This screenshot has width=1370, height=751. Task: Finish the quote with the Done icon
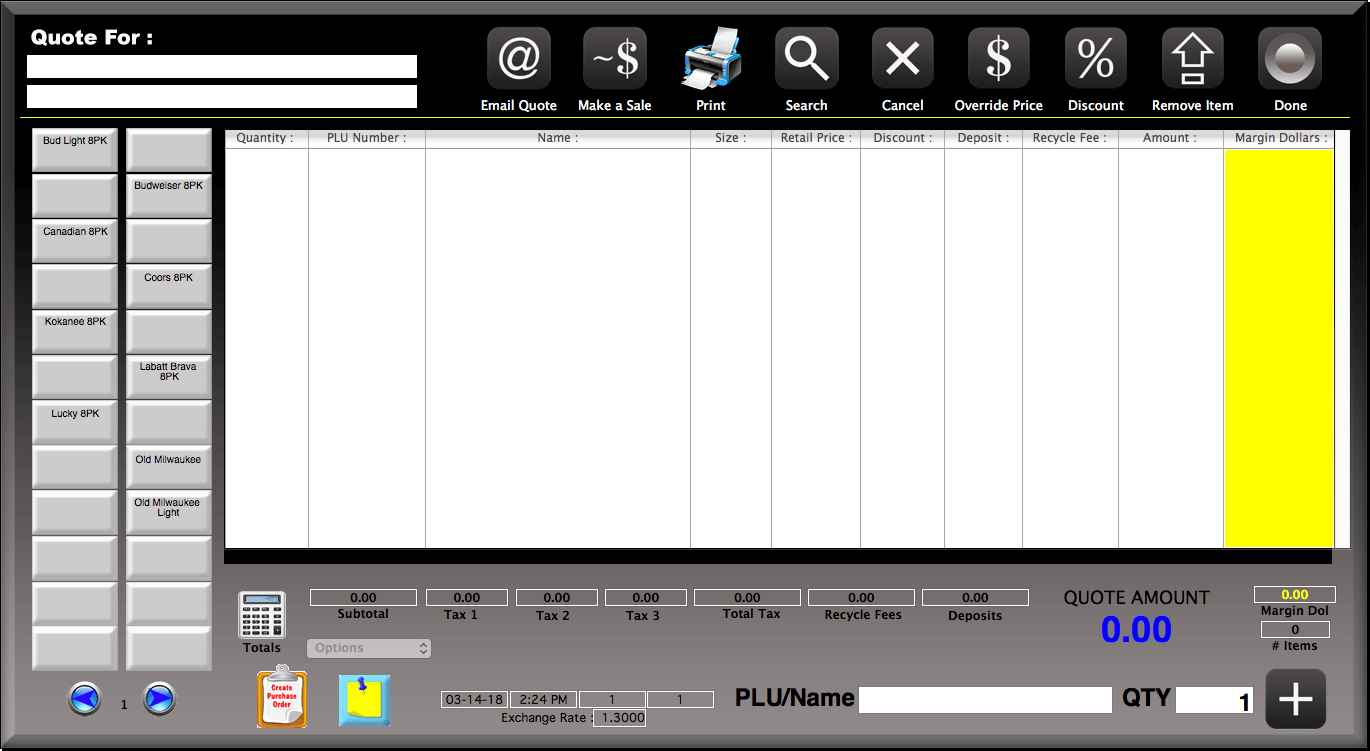point(1289,57)
